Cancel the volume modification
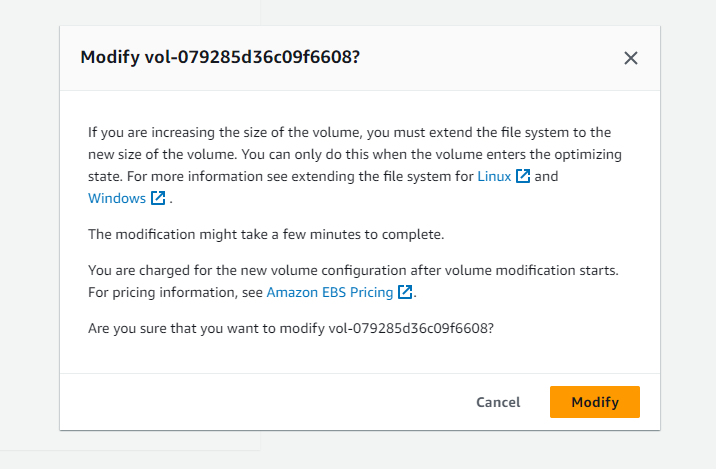 (x=498, y=402)
